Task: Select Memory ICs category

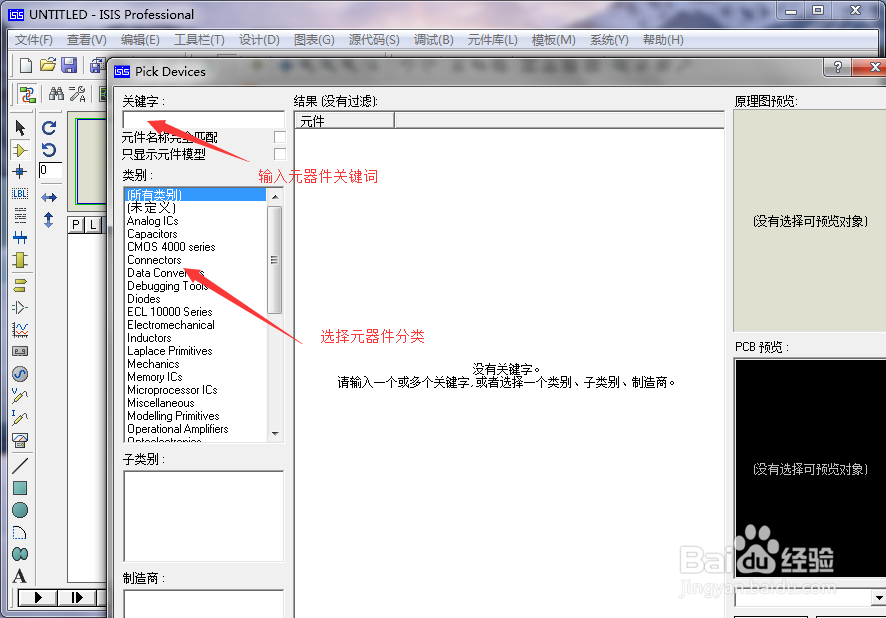Action: pos(155,377)
